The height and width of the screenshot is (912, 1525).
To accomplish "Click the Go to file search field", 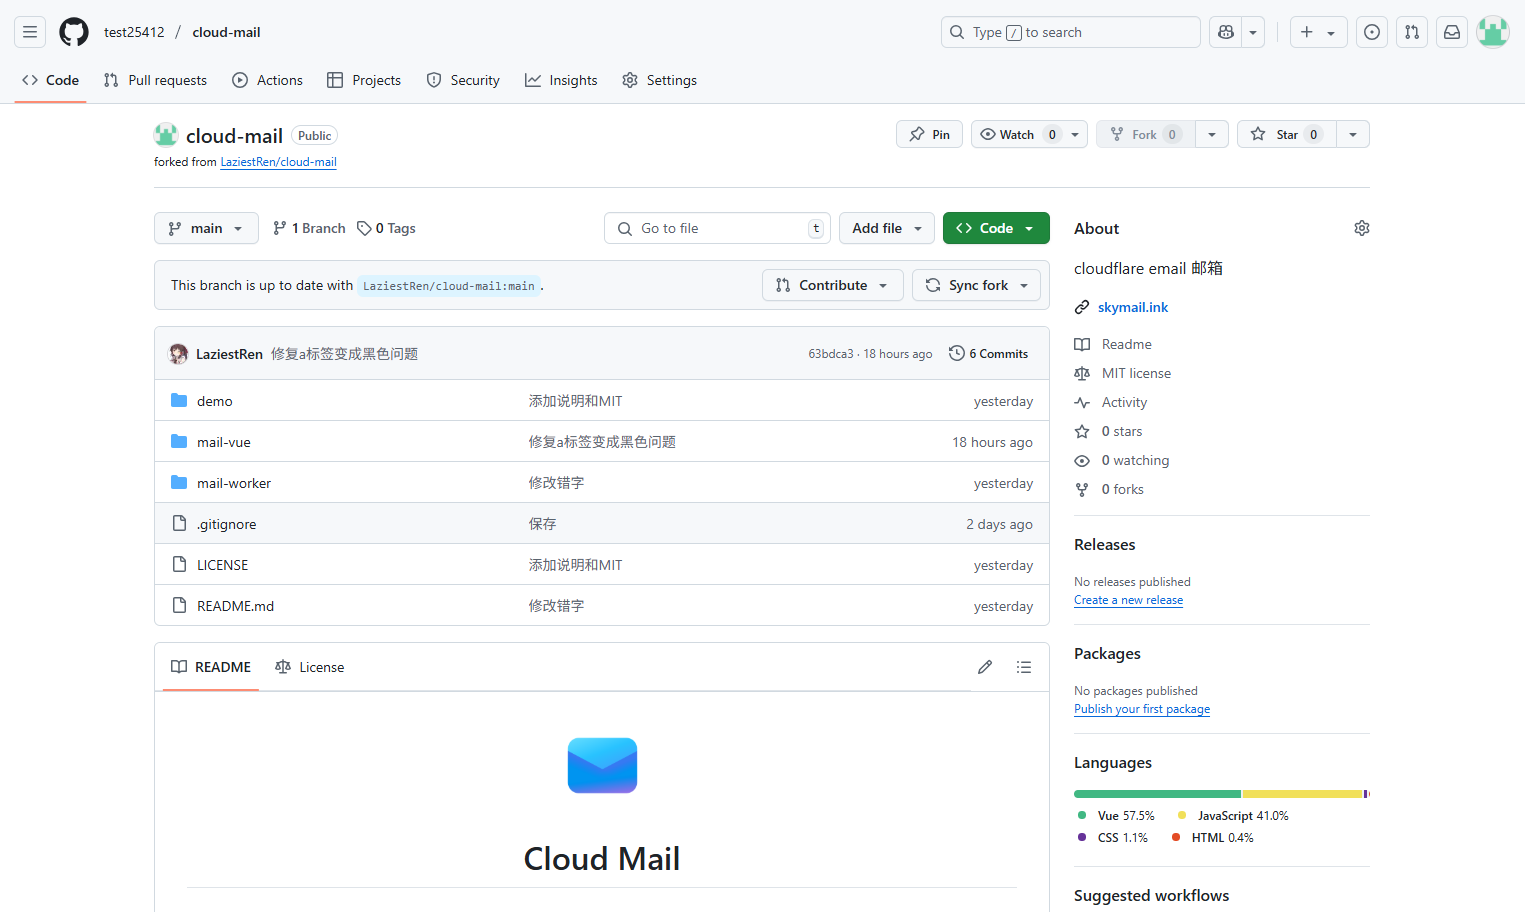I will click(716, 227).
